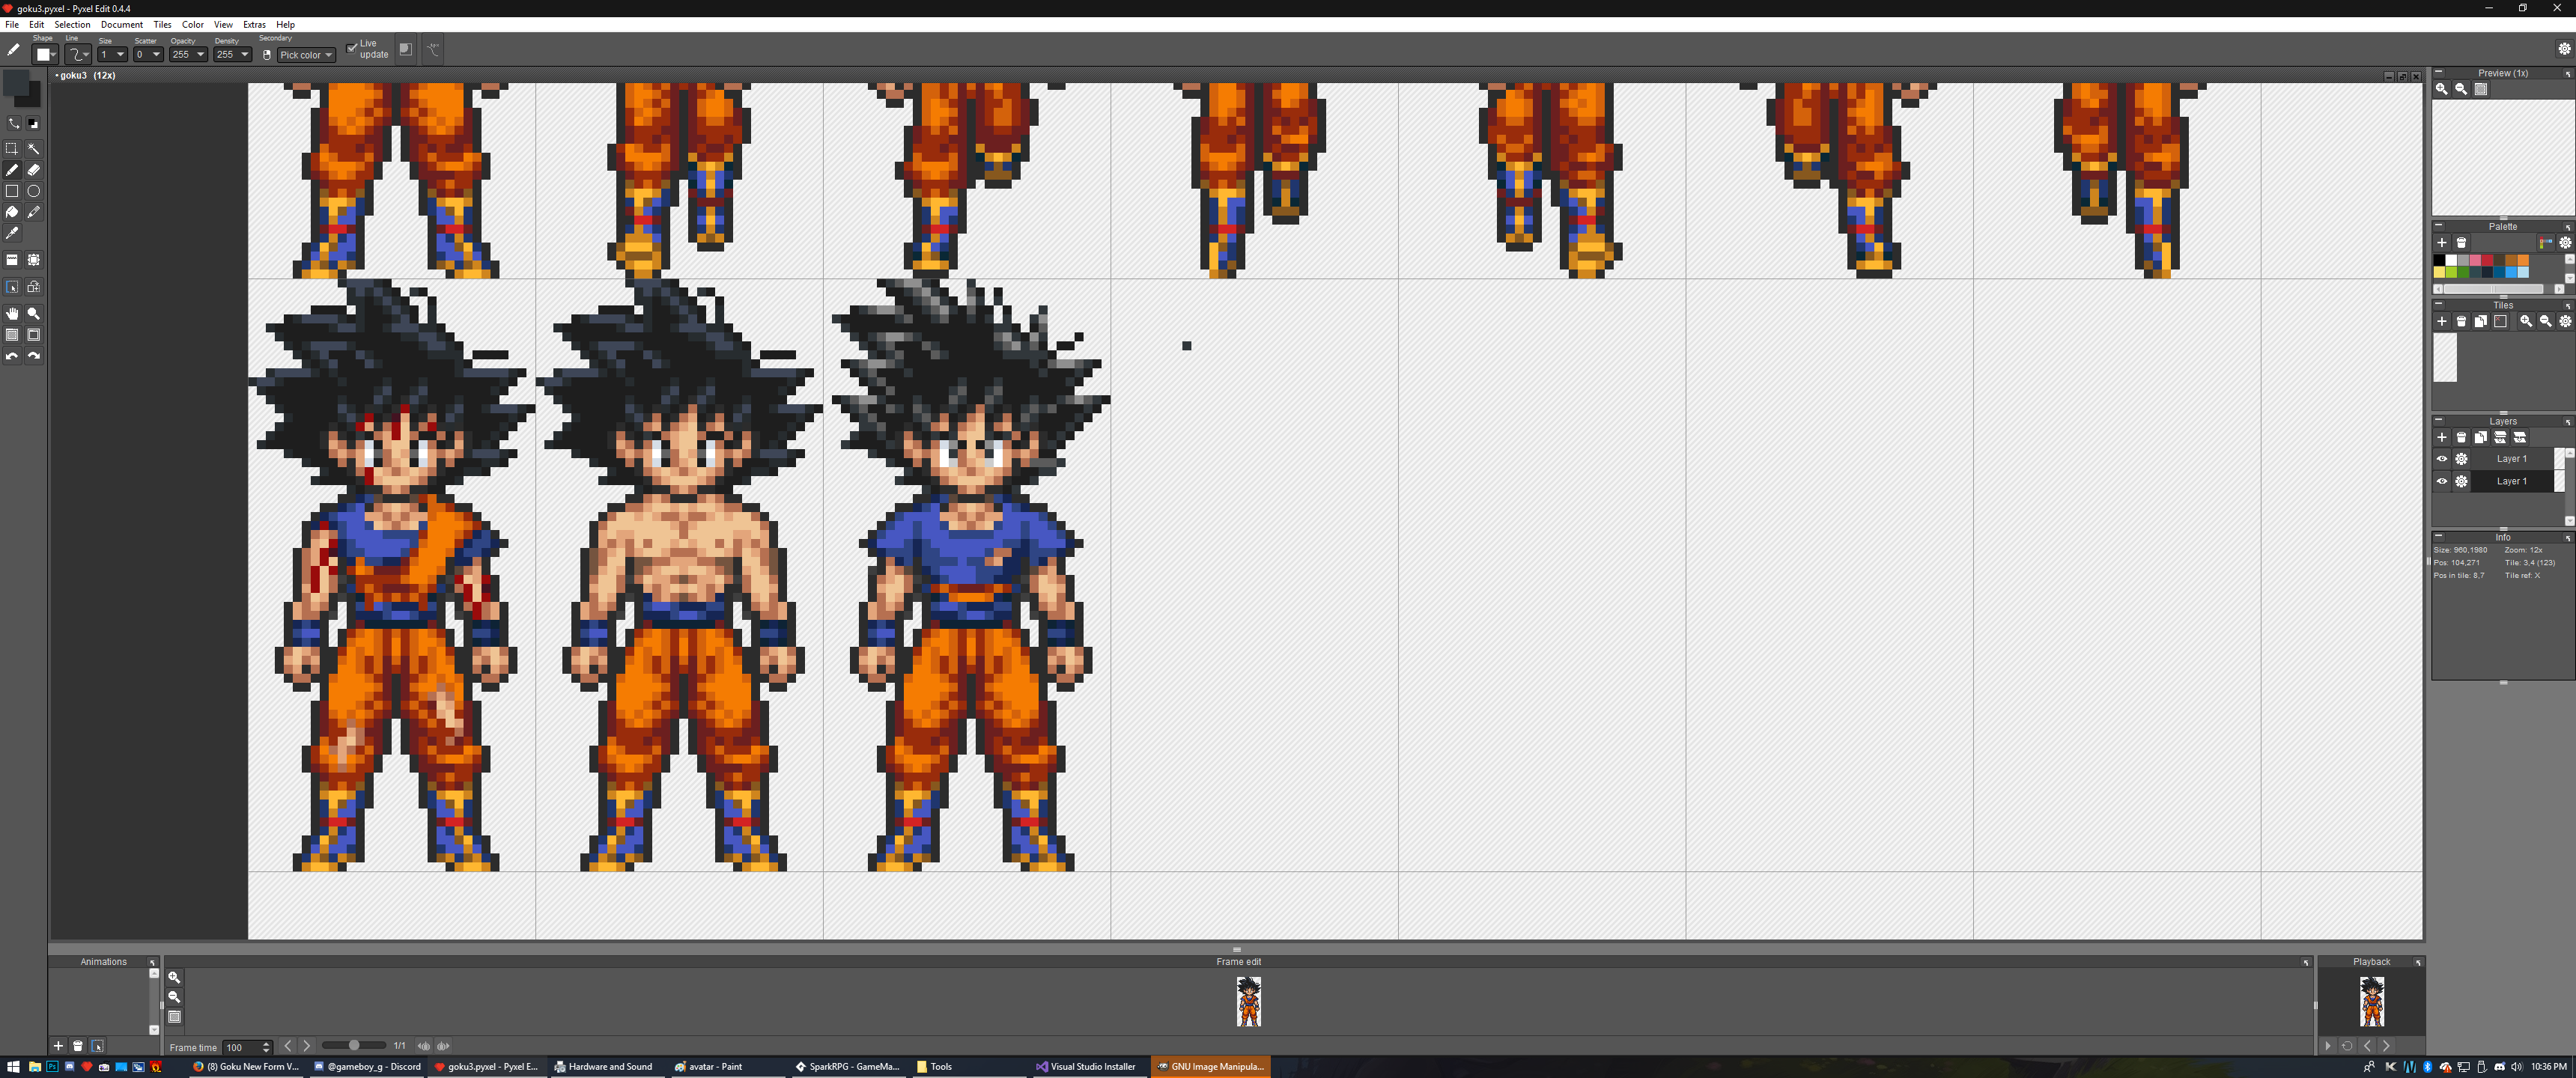Pick the orange swatch in Palette

2523,260
